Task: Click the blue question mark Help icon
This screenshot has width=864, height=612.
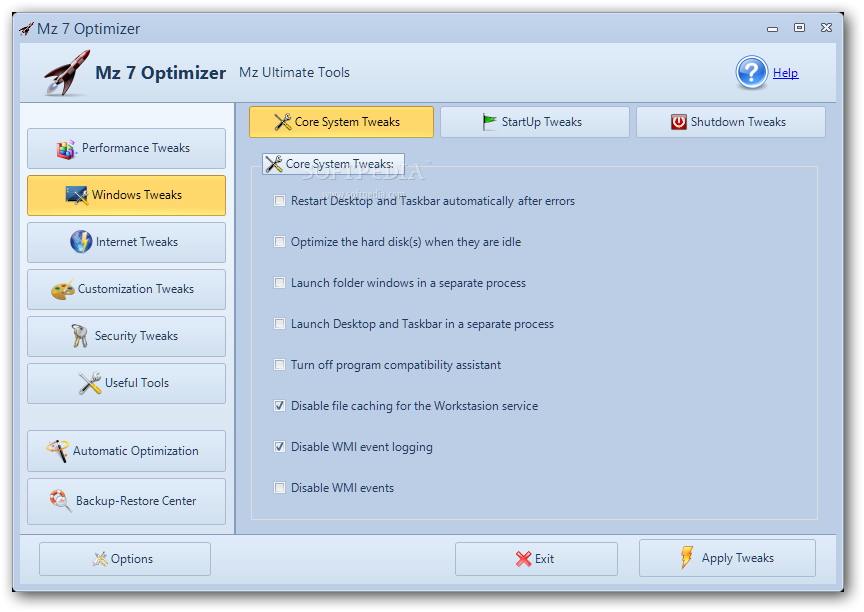Action: tap(751, 72)
